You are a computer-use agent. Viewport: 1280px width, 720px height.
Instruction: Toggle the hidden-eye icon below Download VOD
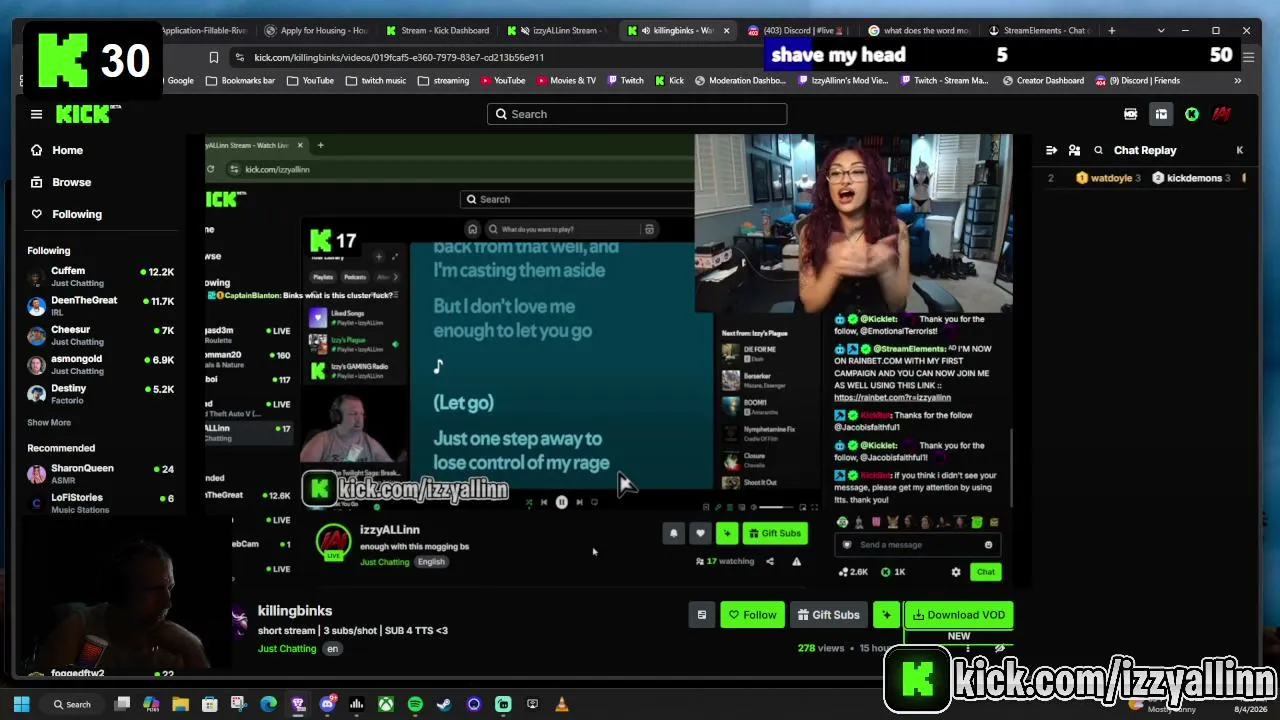1000,649
